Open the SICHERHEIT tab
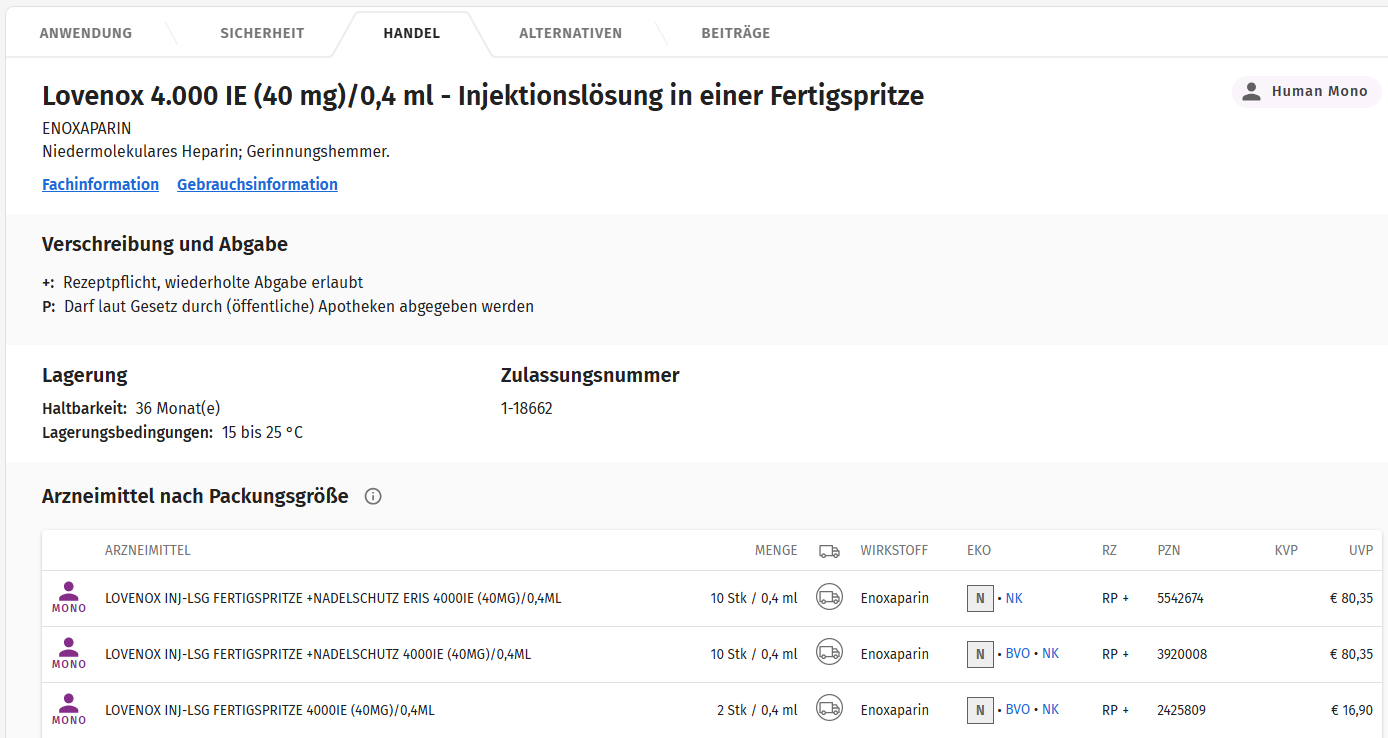1388x738 pixels. [x=262, y=33]
